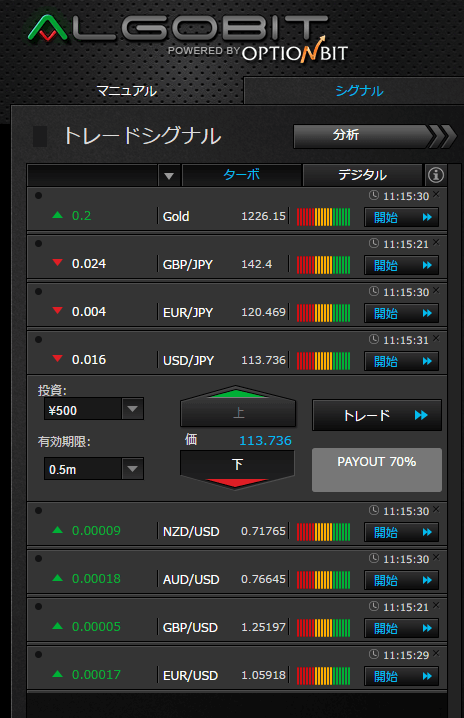Open the 投資 amount ¥500 dropdown
Screen dimensions: 464x718
pos(133,409)
